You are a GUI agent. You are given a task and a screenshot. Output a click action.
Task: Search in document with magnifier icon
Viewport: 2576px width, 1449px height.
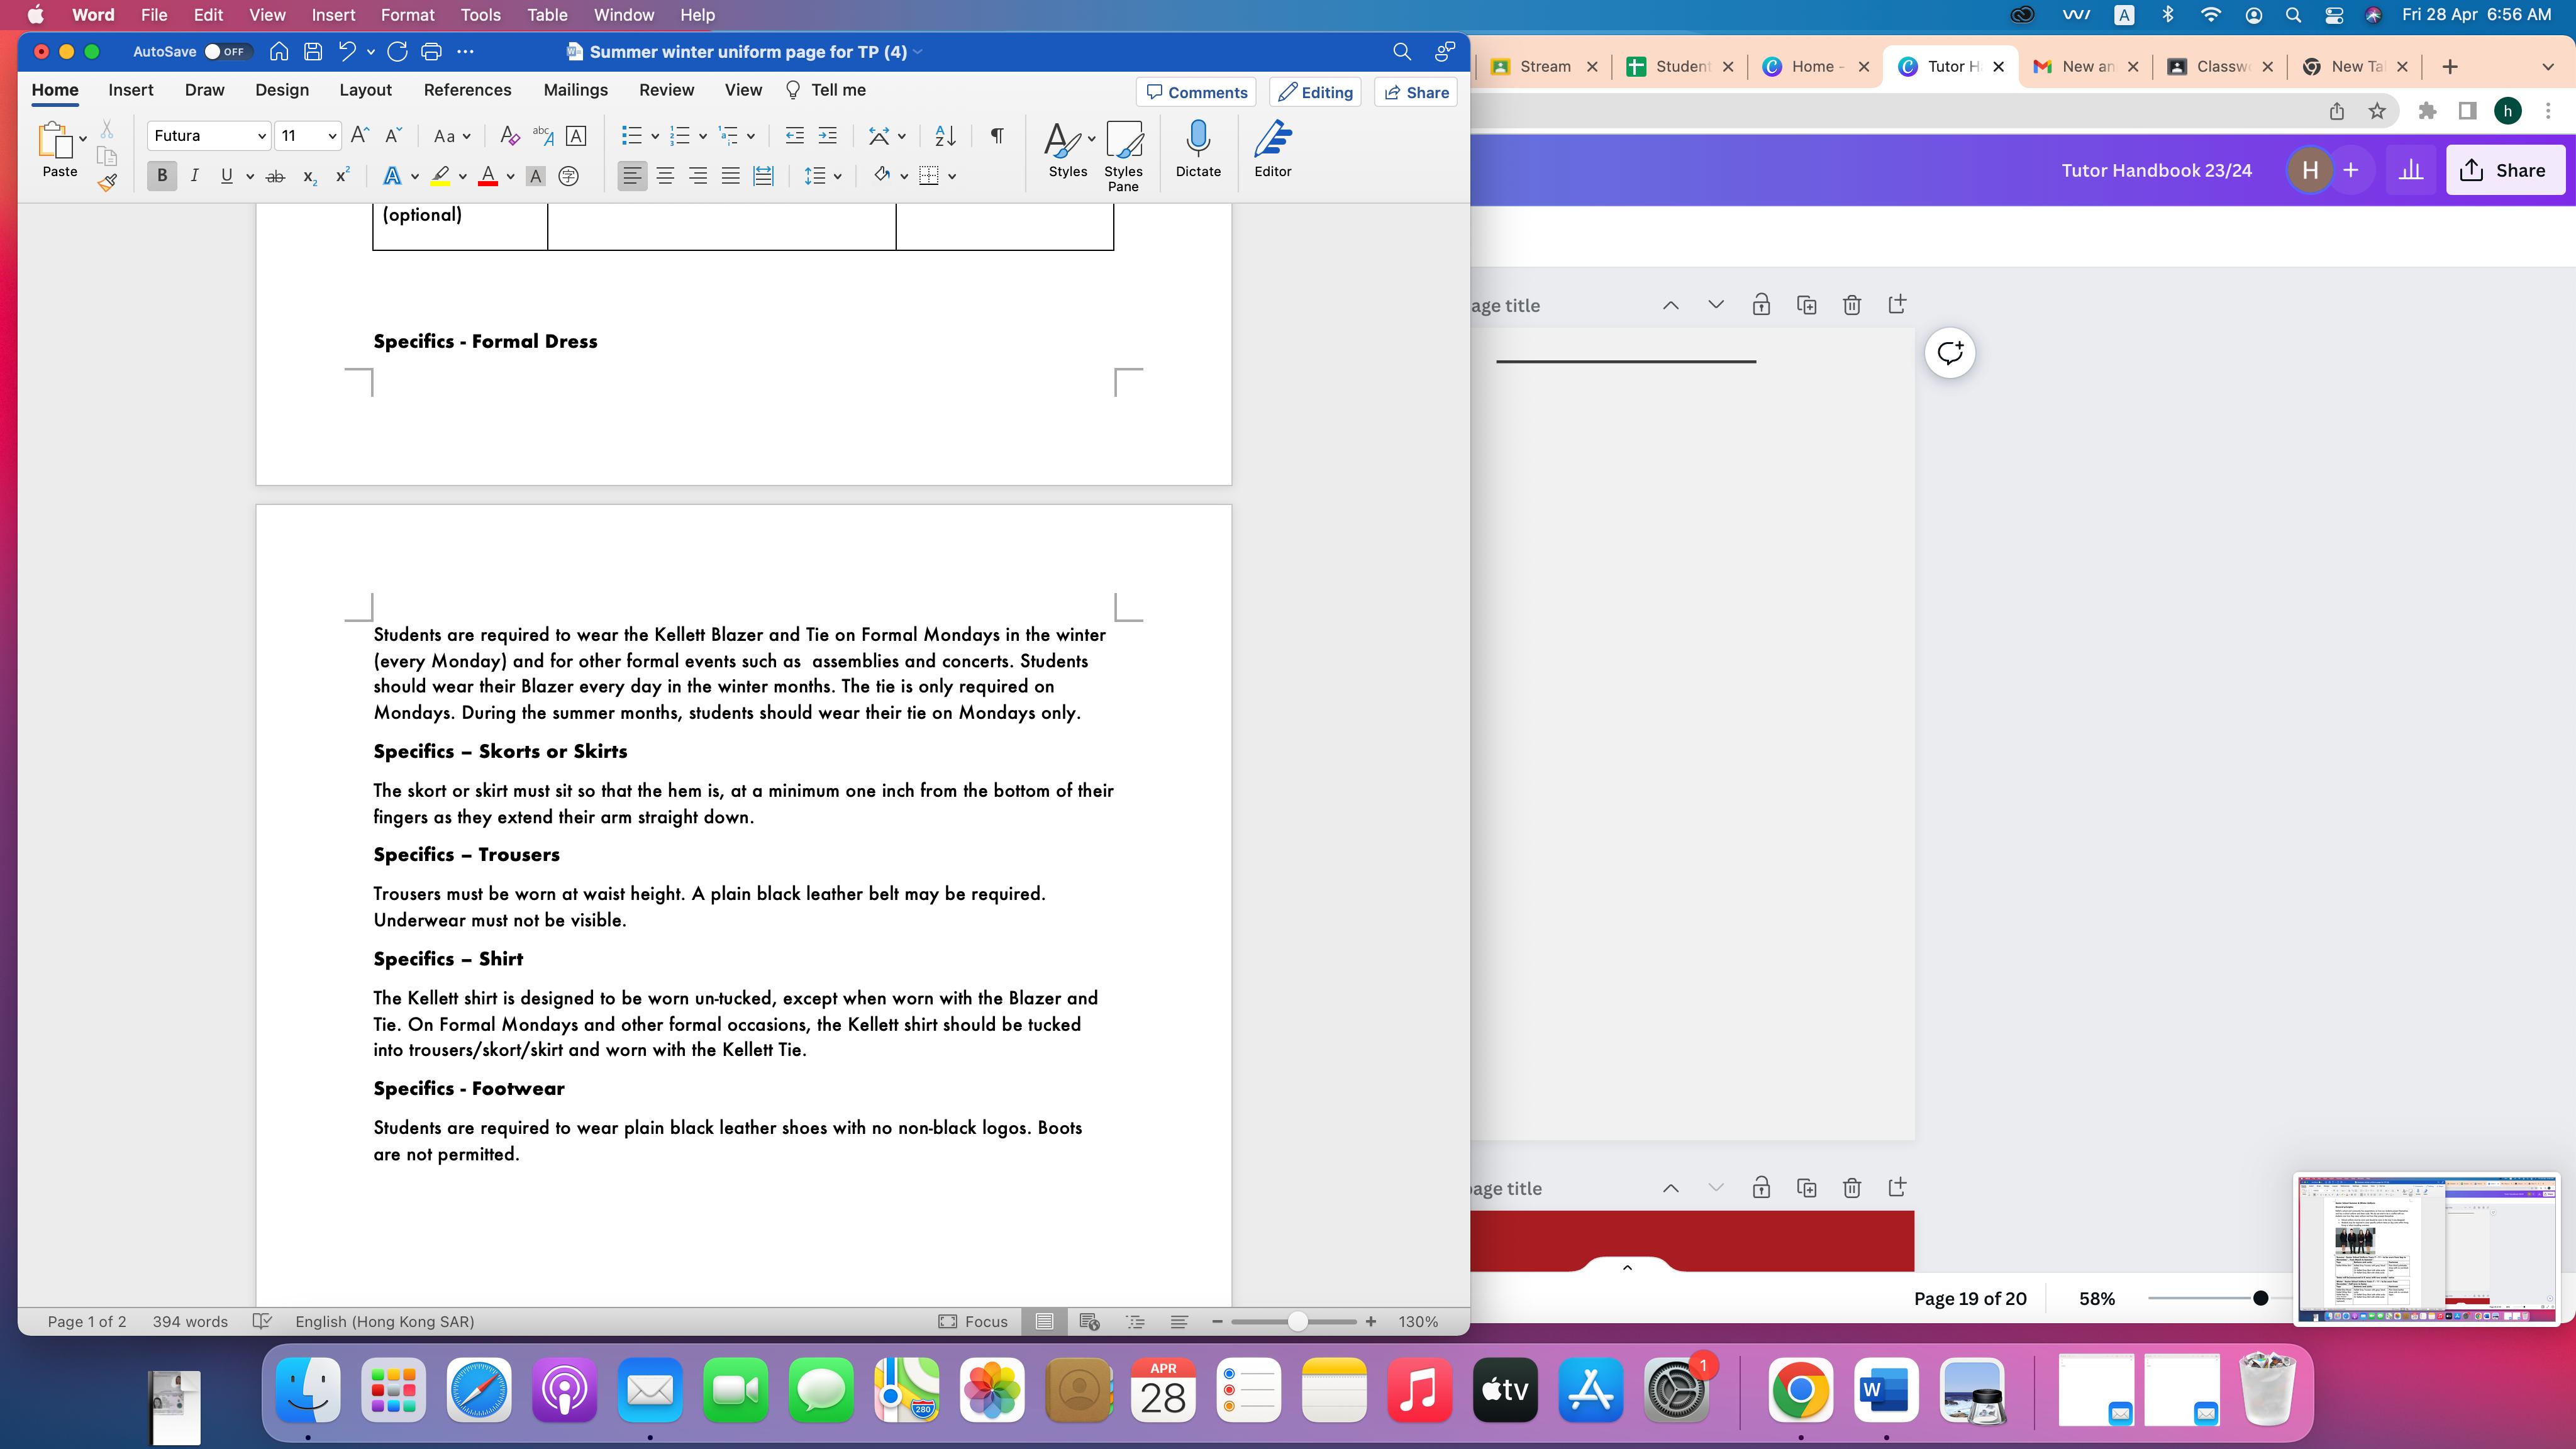pyautogui.click(x=1402, y=52)
